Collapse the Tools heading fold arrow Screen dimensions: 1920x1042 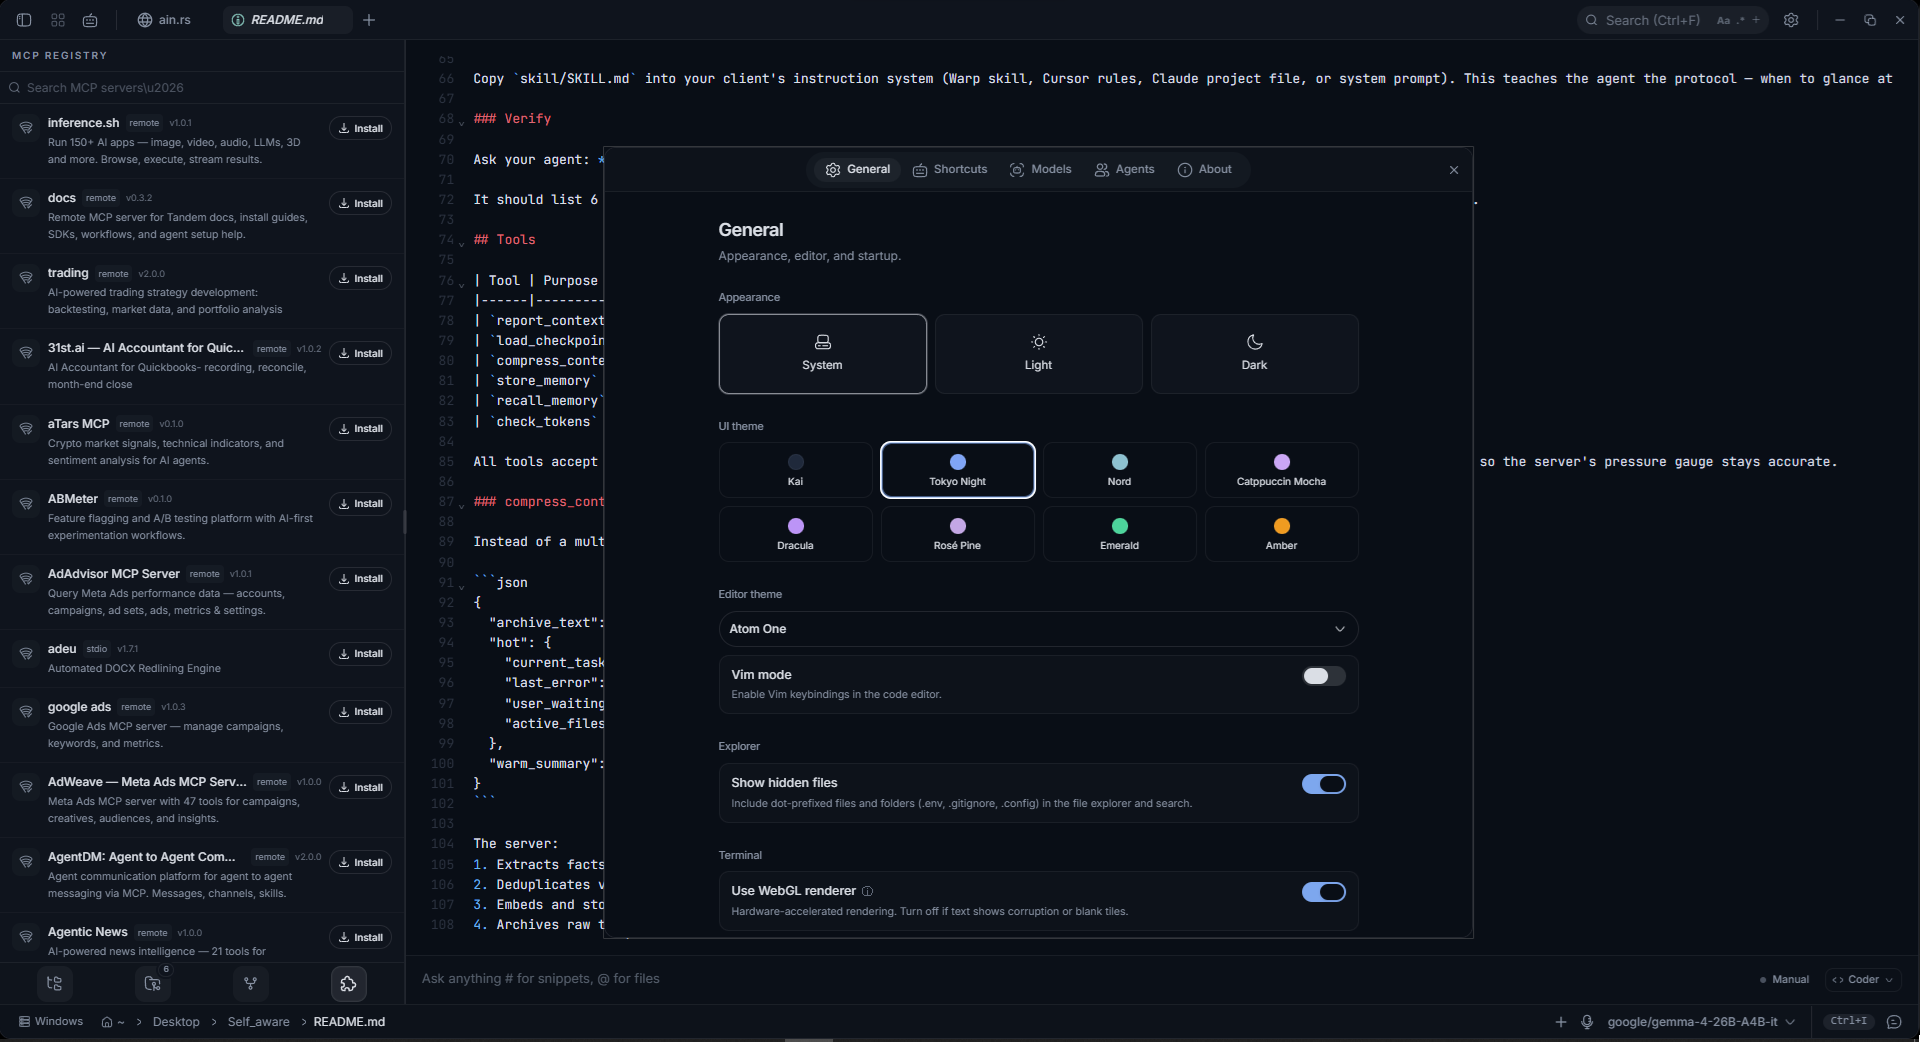(461, 243)
